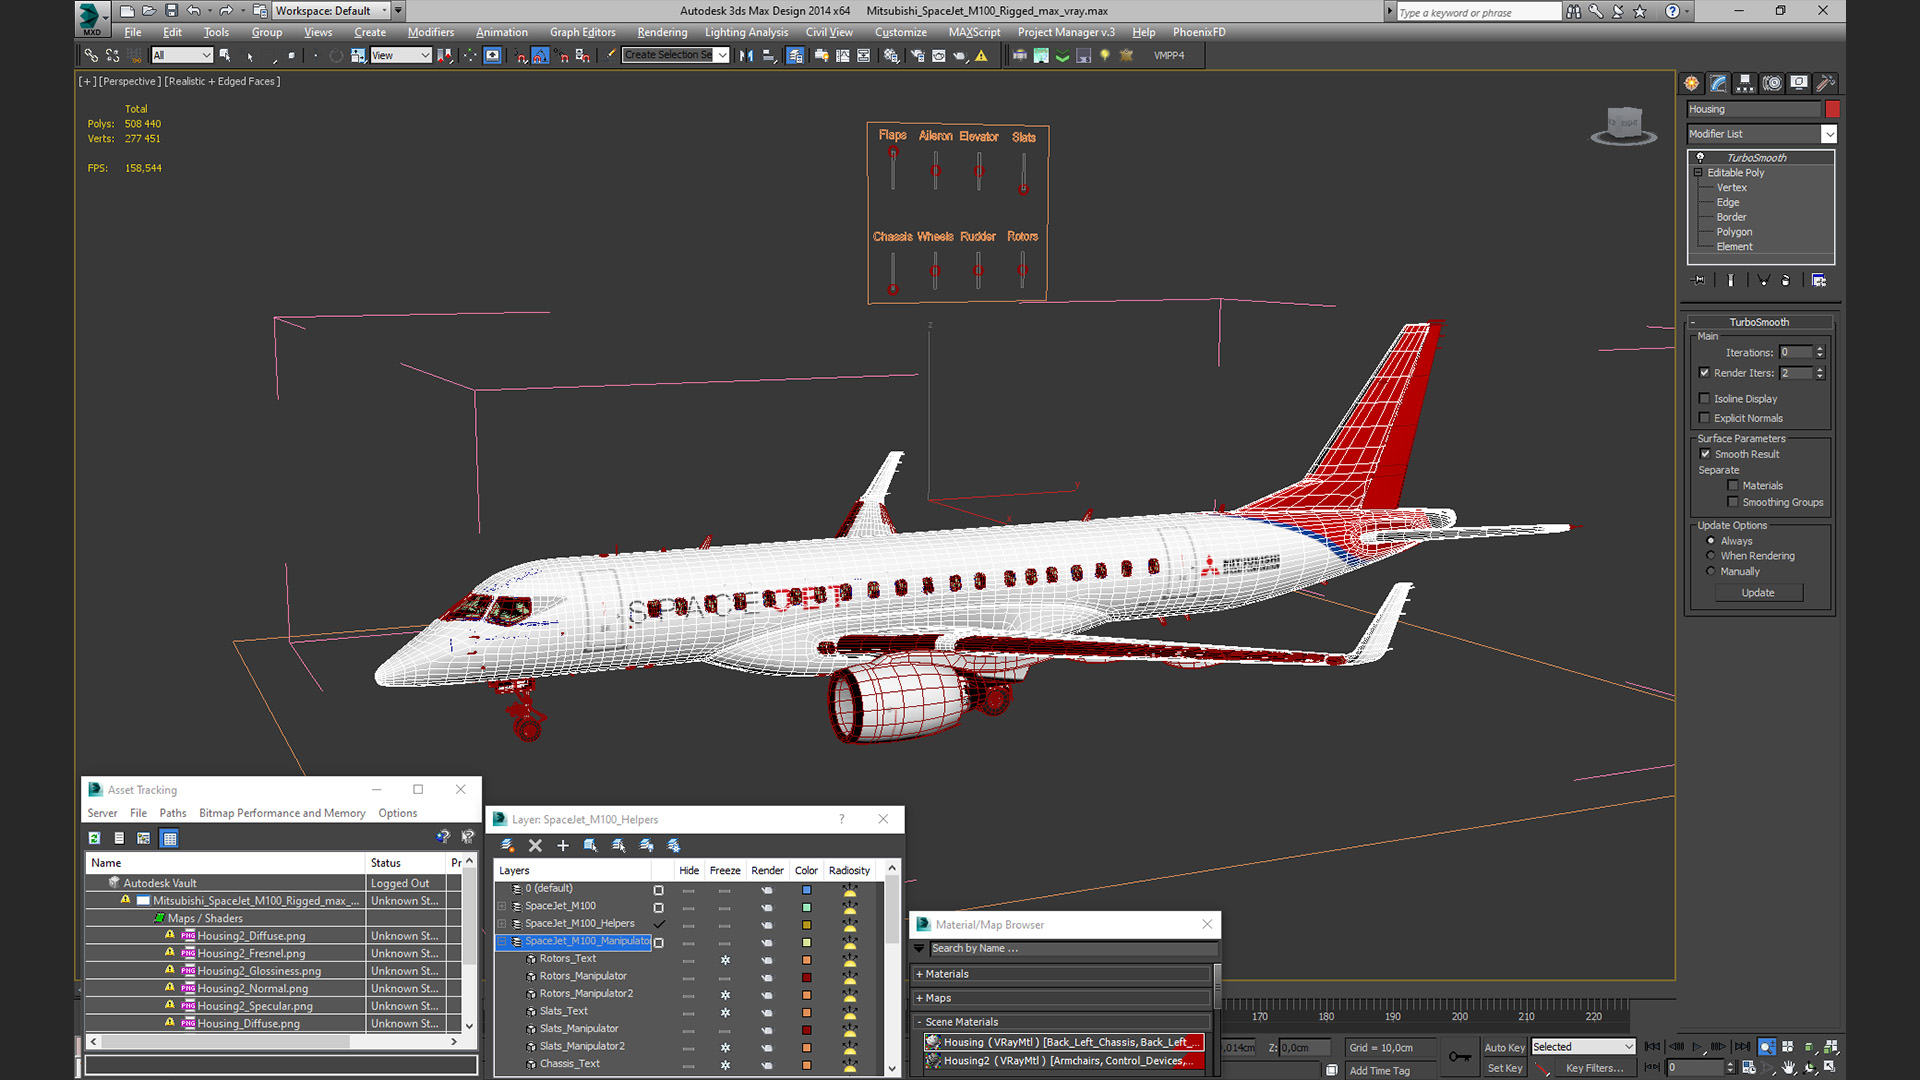Click Make Unique modifier icon
The image size is (1920, 1080).
1763,280
